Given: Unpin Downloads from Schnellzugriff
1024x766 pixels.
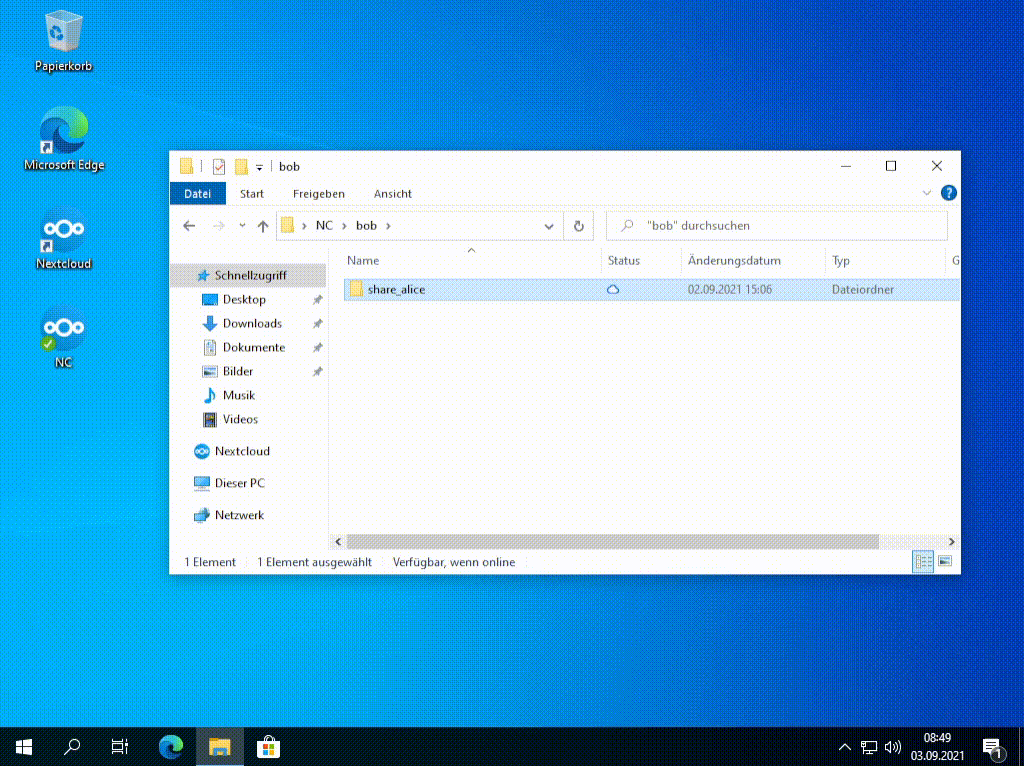Looking at the screenshot, I should click(x=318, y=323).
